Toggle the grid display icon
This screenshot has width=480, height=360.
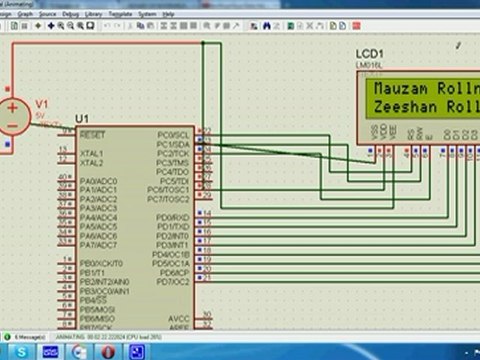25,26
